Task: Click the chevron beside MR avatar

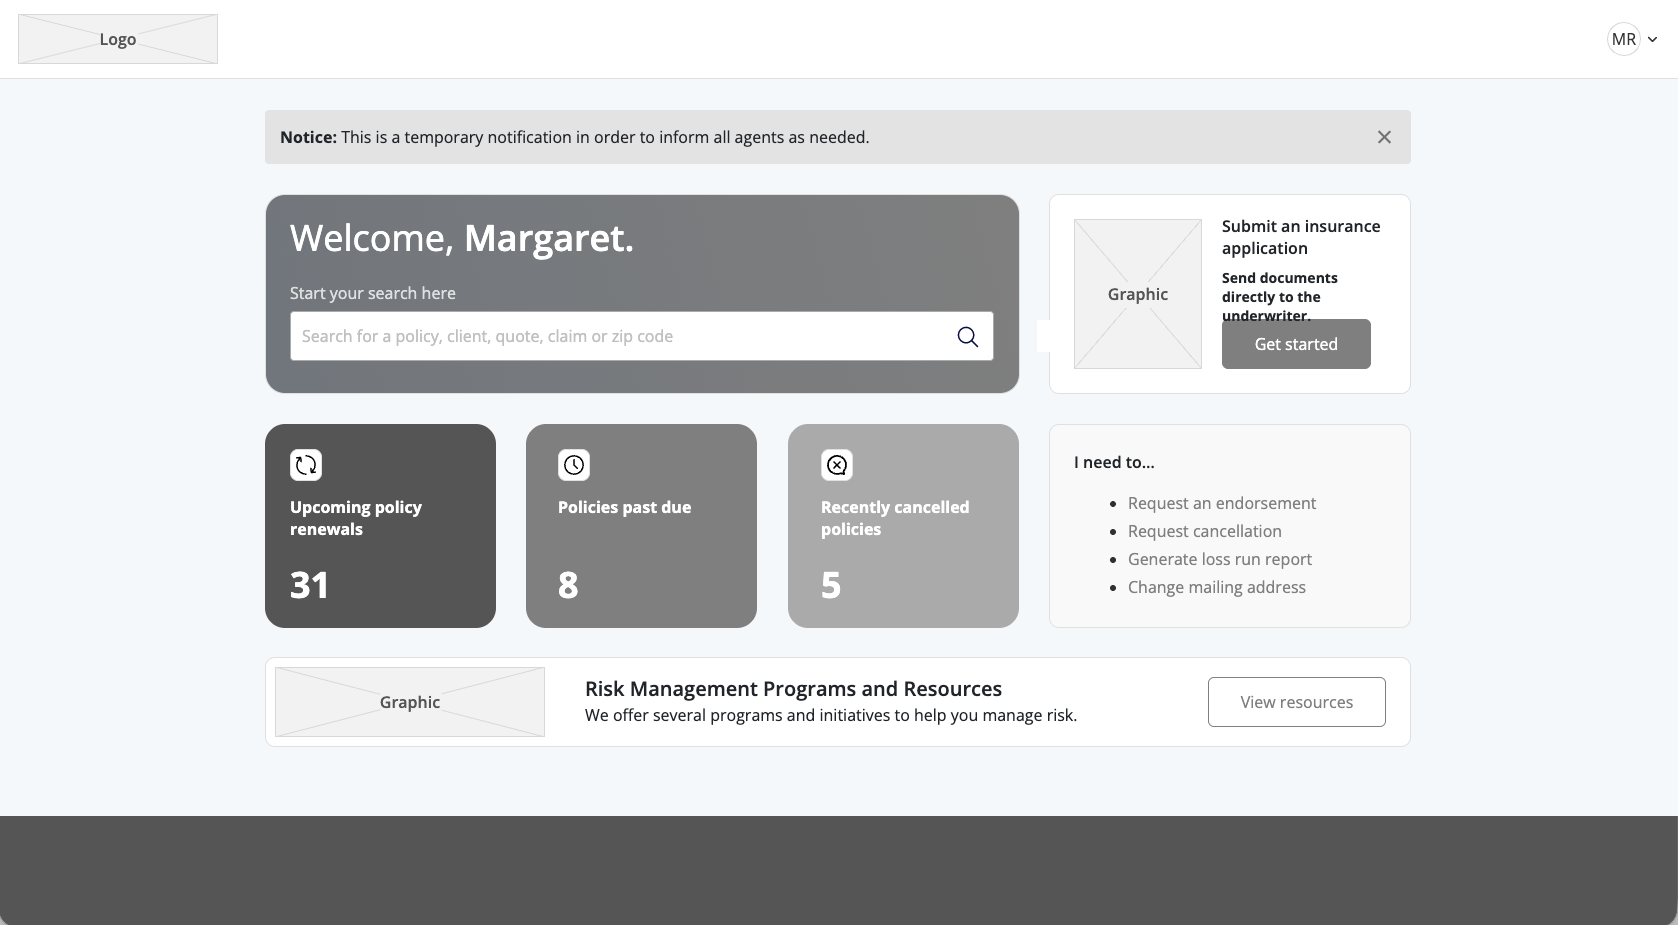Action: click(x=1652, y=40)
